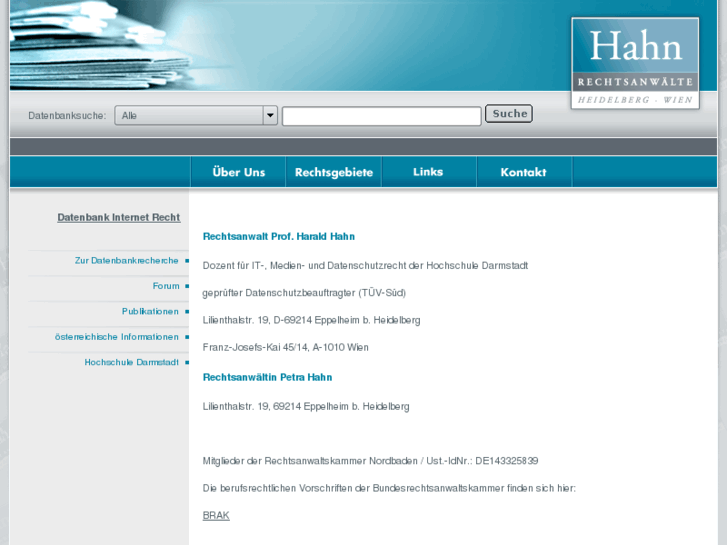Screen dimensions: 727x545
Task: Click the database search text field
Action: pyautogui.click(x=382, y=116)
